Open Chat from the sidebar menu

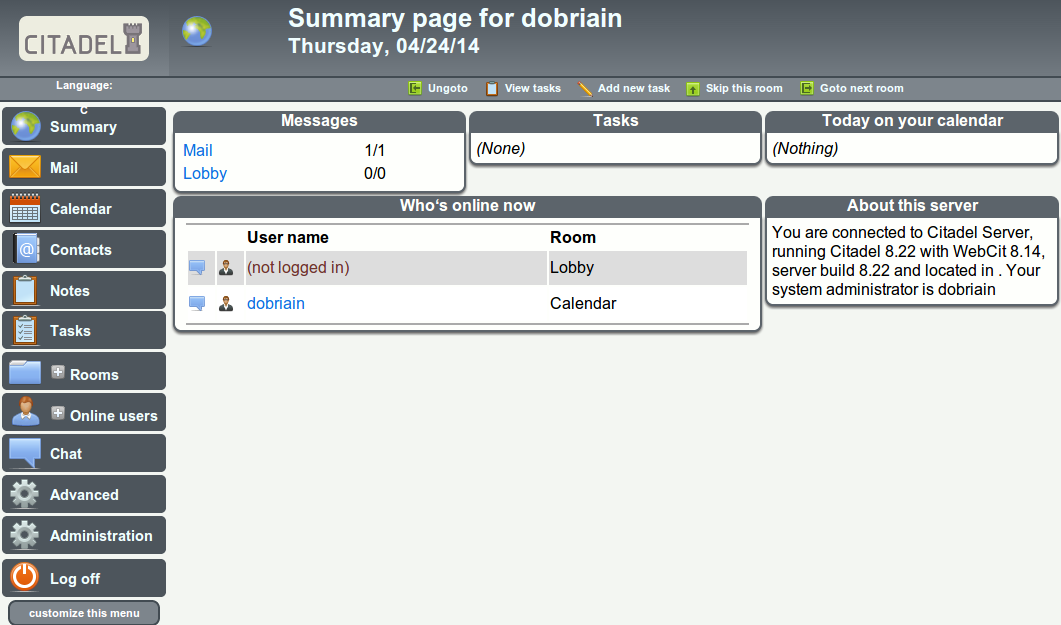(x=84, y=453)
